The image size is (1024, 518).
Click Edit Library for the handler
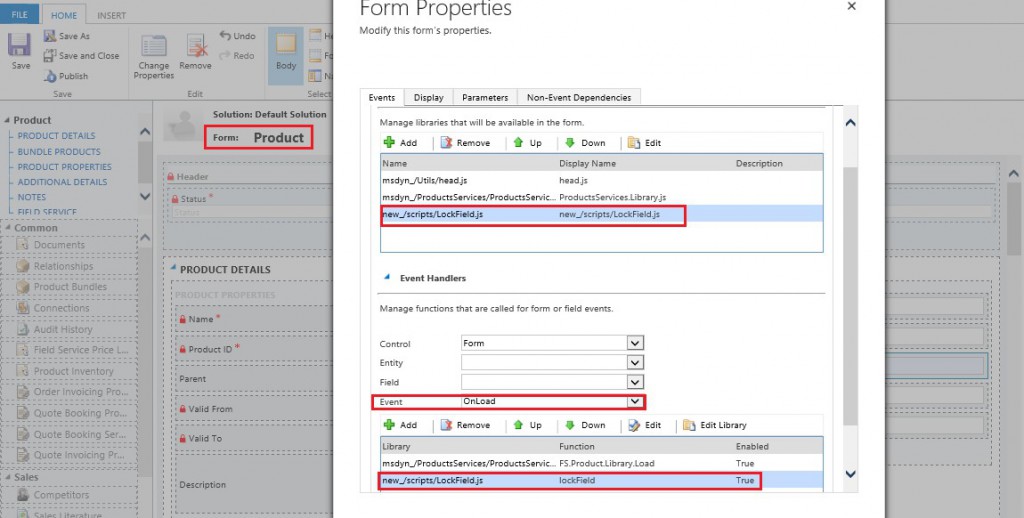point(714,425)
